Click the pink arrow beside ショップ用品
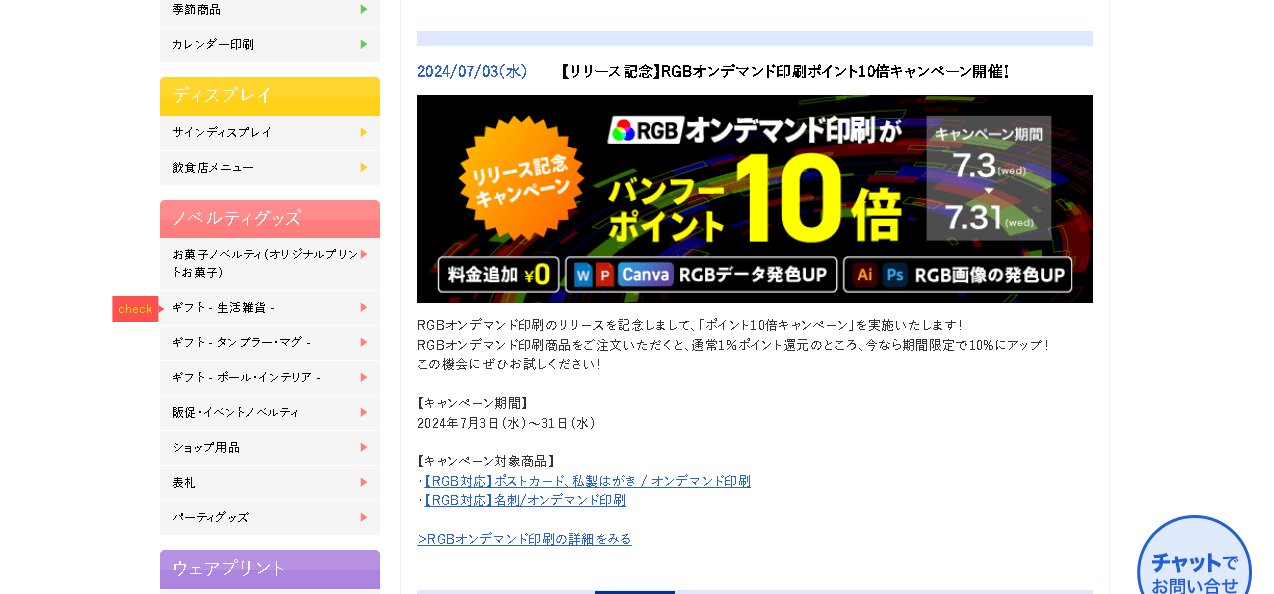Image resolution: width=1274 pixels, height=594 pixels. 364,447
